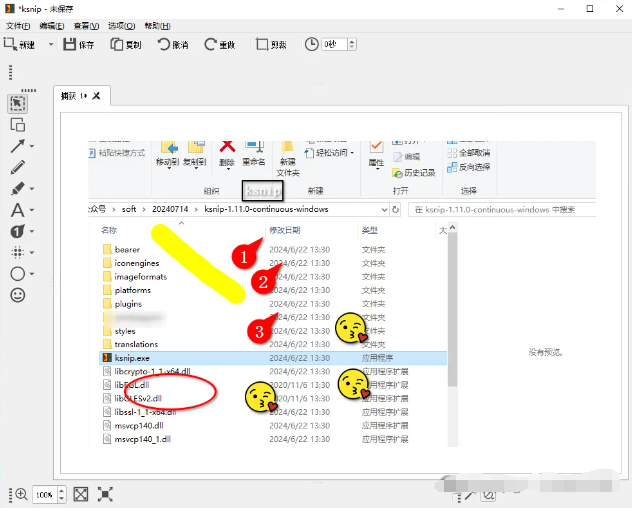Expand the Blur tool options dropdown
632x508 pixels.
click(32, 252)
